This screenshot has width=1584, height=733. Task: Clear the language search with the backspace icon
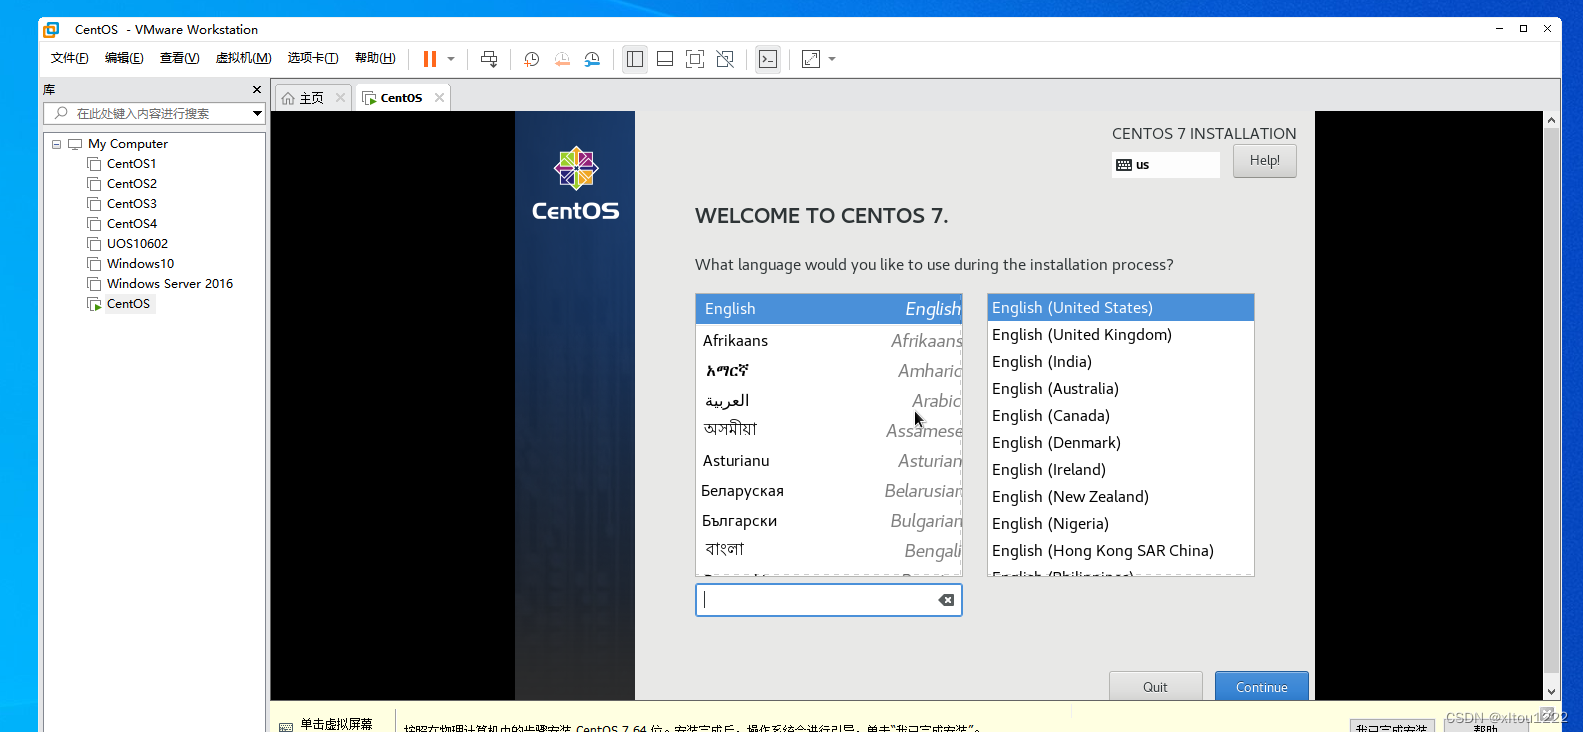tap(946, 600)
